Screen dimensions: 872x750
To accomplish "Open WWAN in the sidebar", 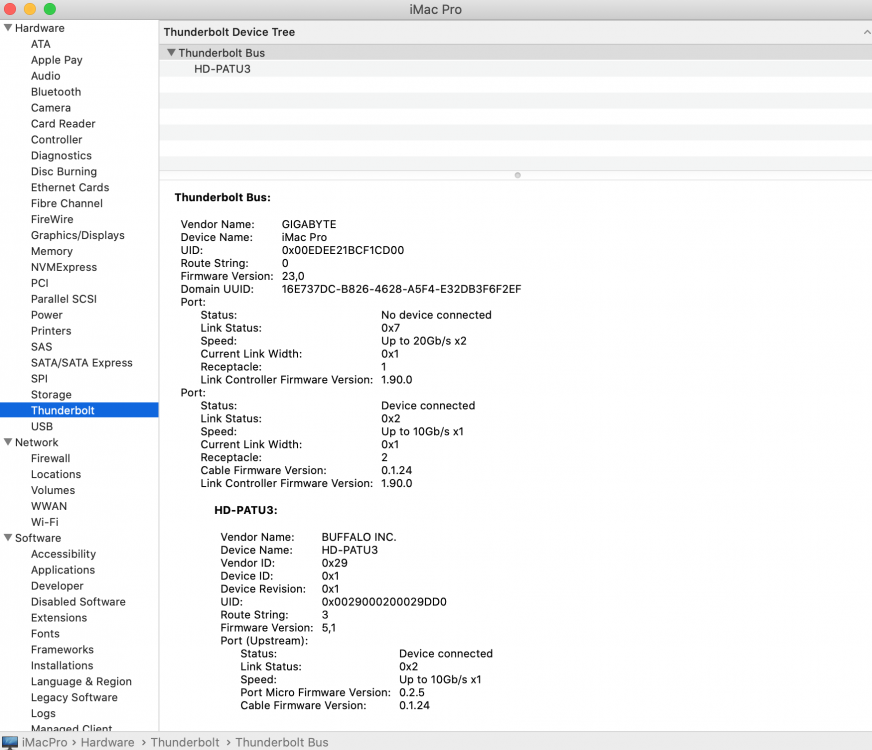I will (x=49, y=506).
